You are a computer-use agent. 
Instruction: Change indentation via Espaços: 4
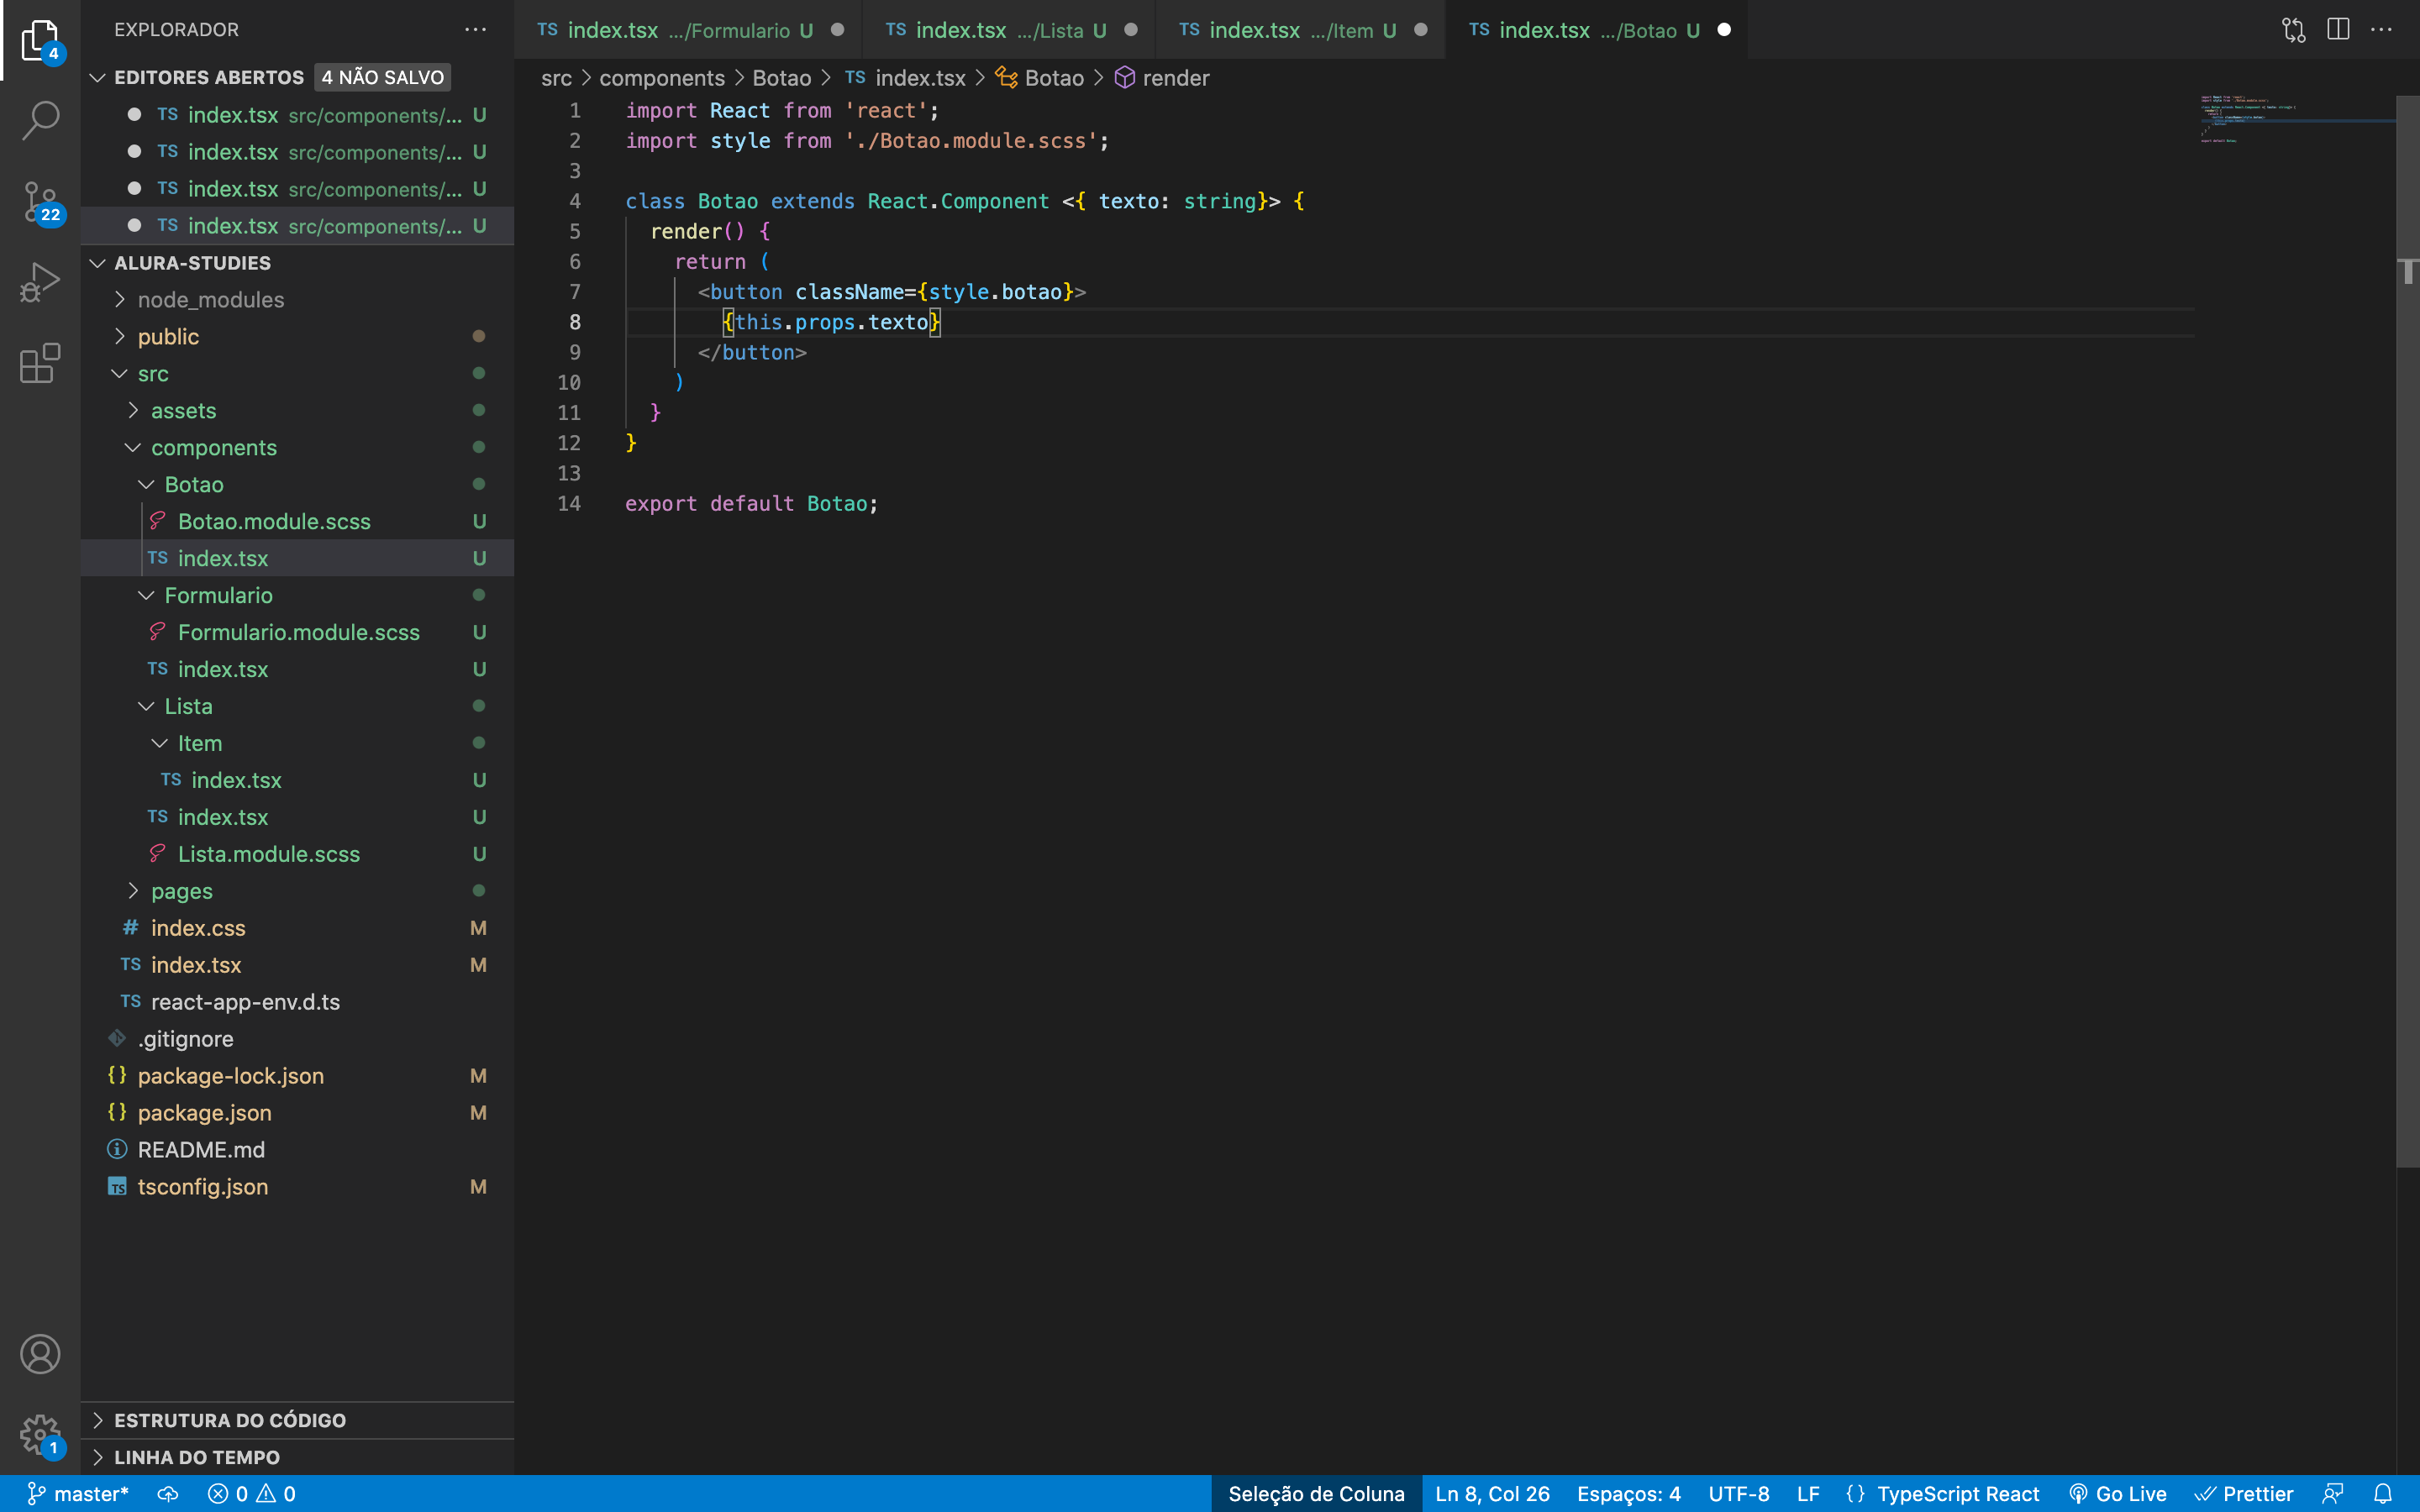1629,1494
